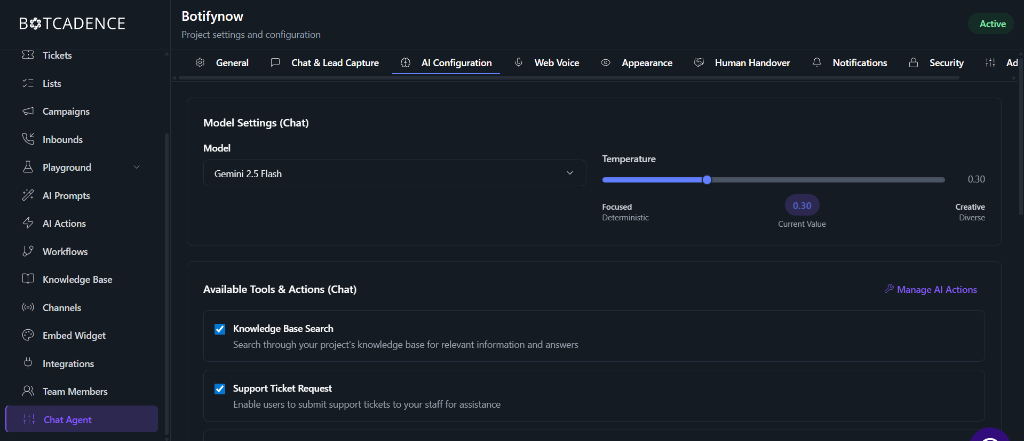The width and height of the screenshot is (1024, 441).
Task: Click the Active status badge
Action: point(991,24)
